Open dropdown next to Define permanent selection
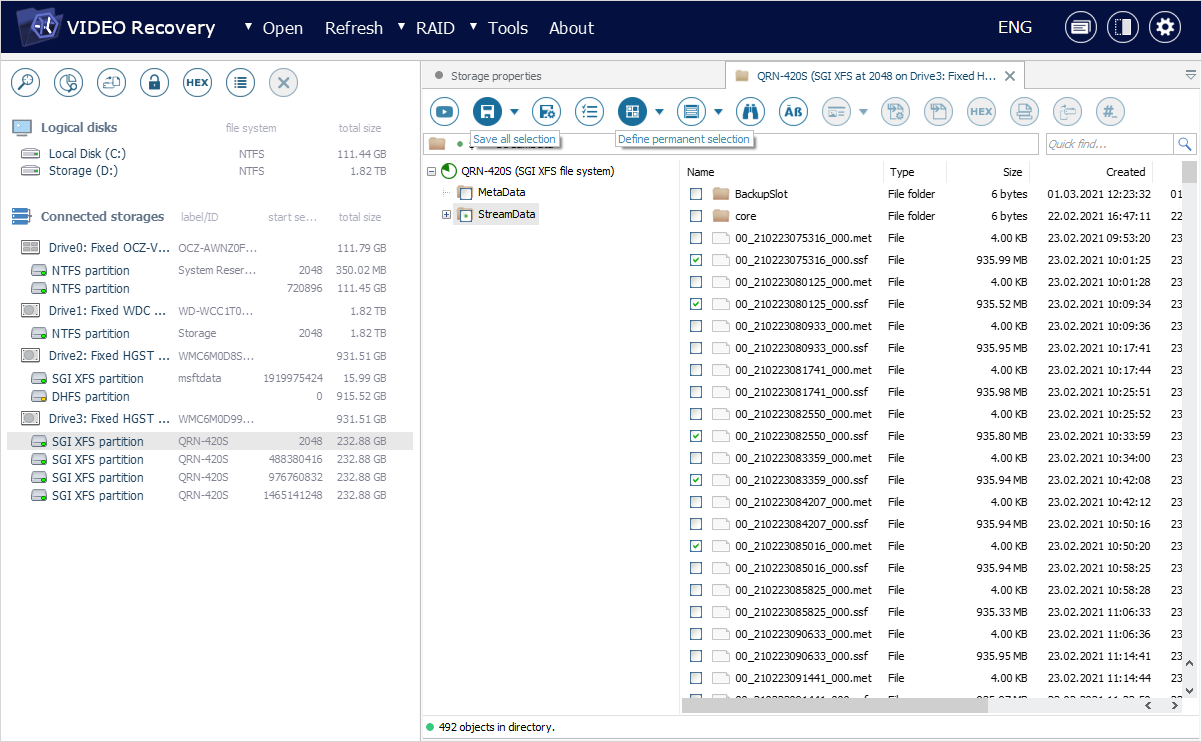1202x742 pixels. [659, 111]
